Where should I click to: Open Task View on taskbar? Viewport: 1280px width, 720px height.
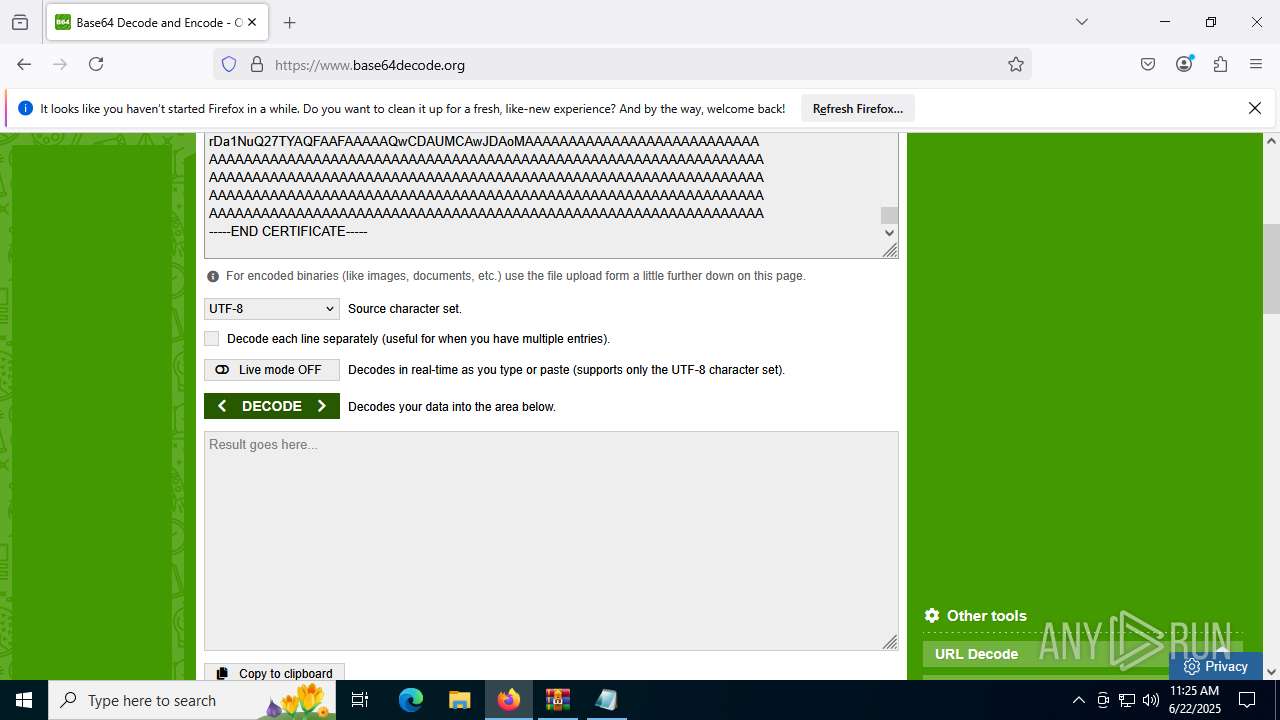point(360,700)
